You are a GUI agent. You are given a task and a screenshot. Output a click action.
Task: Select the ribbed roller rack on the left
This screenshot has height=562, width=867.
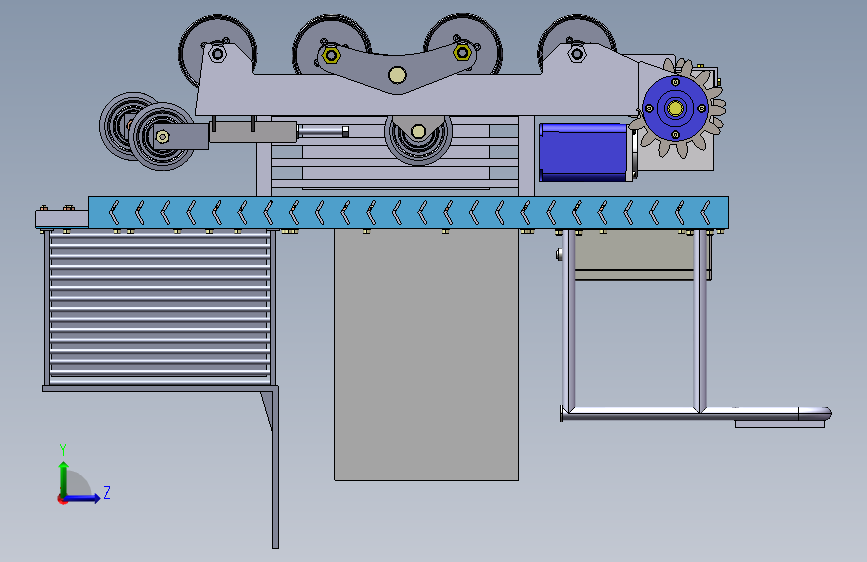tap(159, 308)
